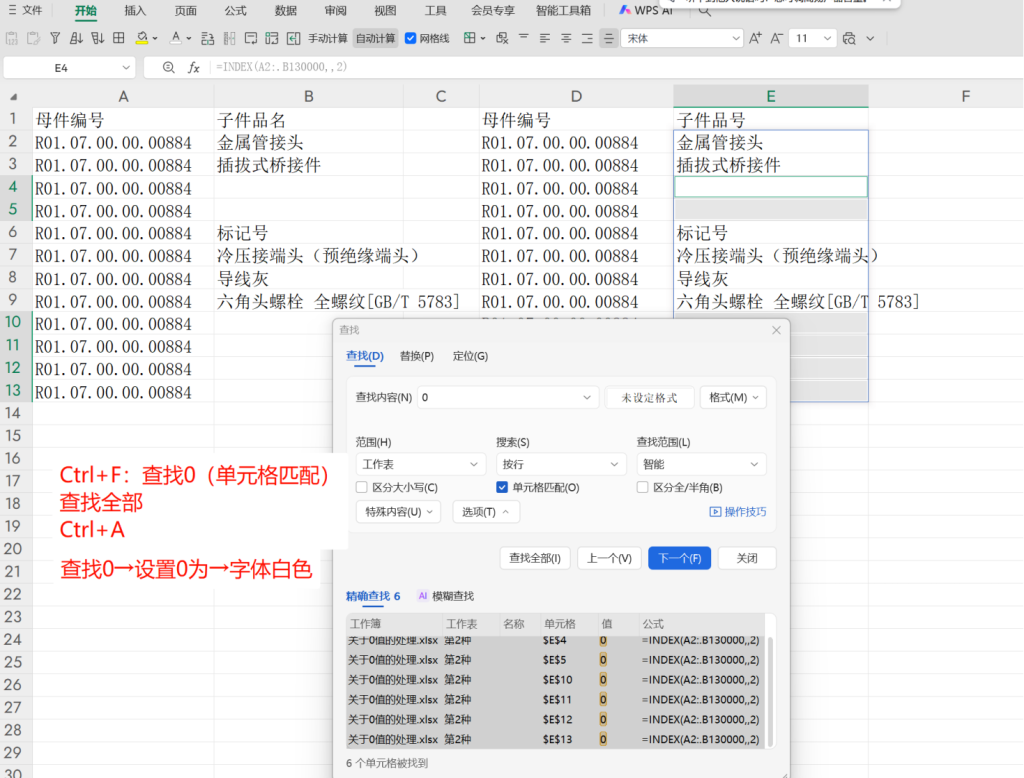Open the 搜索 按行 dropdown
This screenshot has width=1024, height=778.
tap(560, 464)
